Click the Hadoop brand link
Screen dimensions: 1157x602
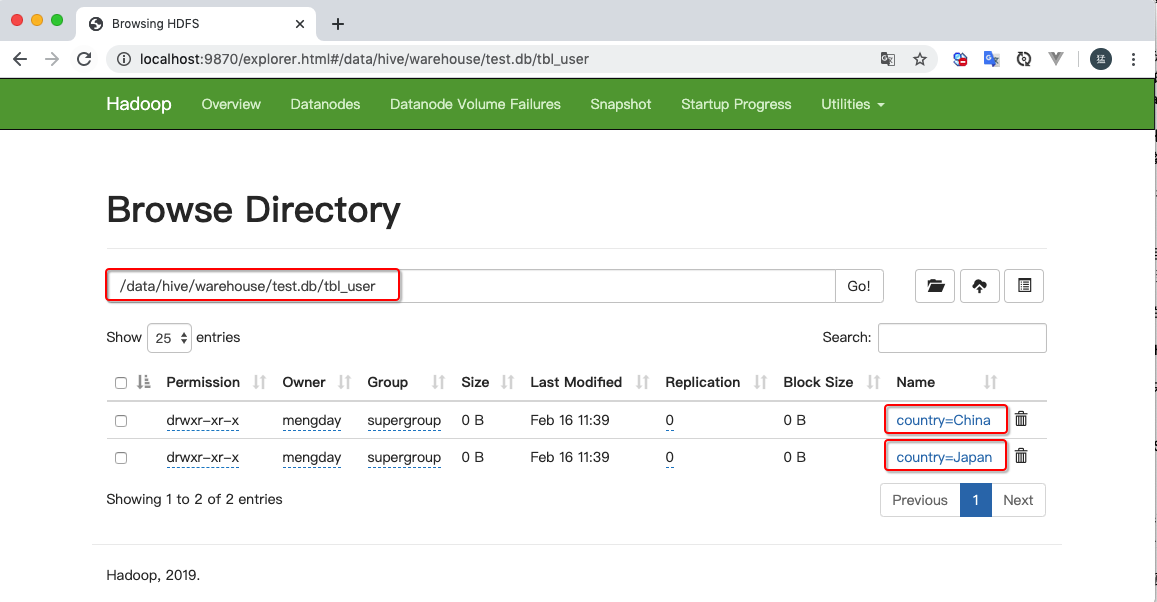[139, 104]
